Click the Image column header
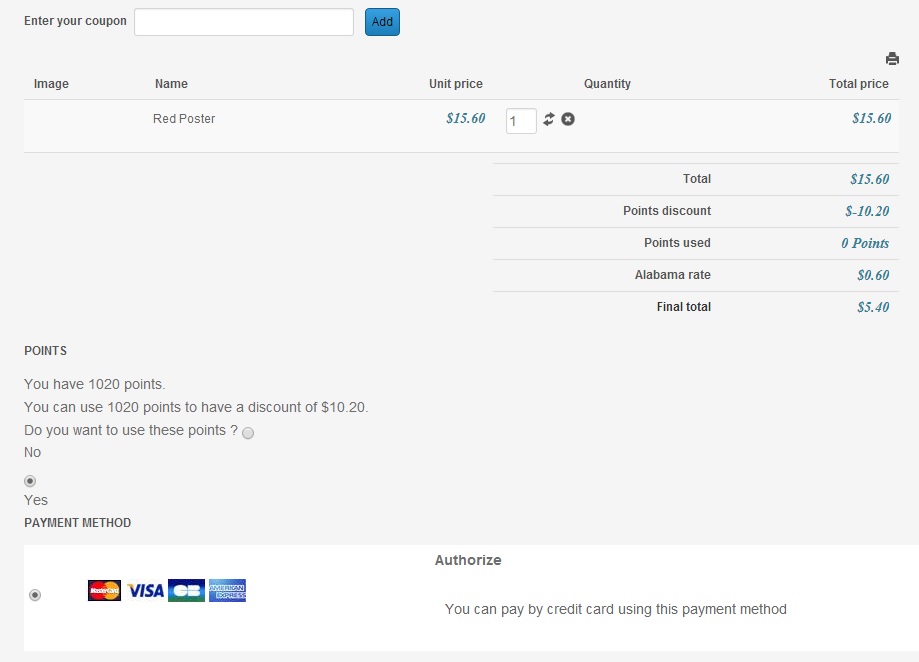919x662 pixels. tap(51, 84)
